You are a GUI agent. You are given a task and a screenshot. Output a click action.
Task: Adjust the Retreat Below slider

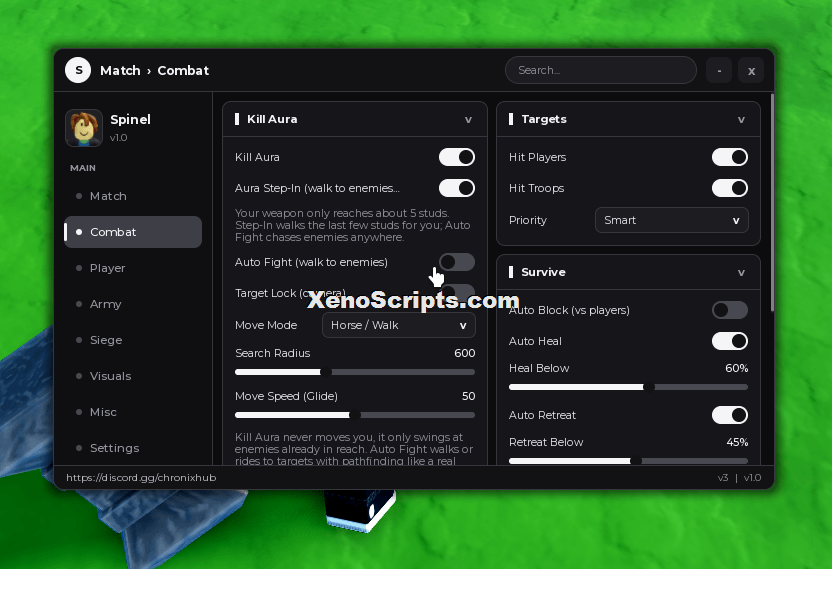(628, 461)
